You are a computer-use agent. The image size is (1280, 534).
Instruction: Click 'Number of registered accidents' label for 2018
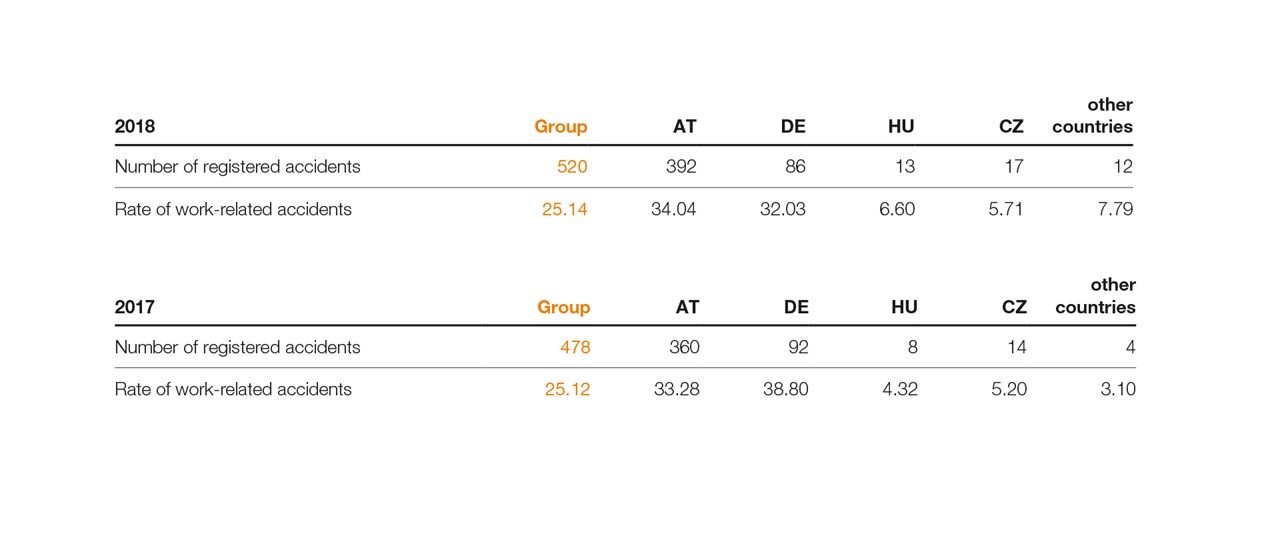click(x=237, y=167)
